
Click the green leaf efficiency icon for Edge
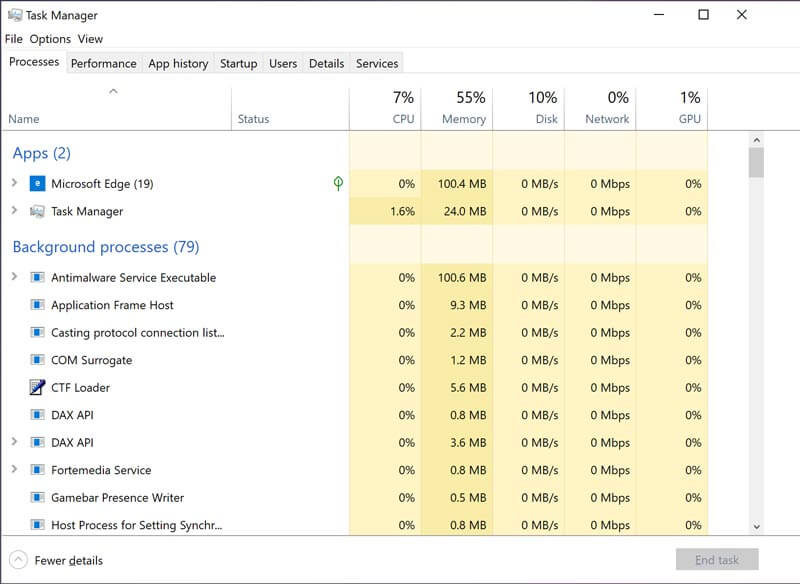[x=338, y=183]
